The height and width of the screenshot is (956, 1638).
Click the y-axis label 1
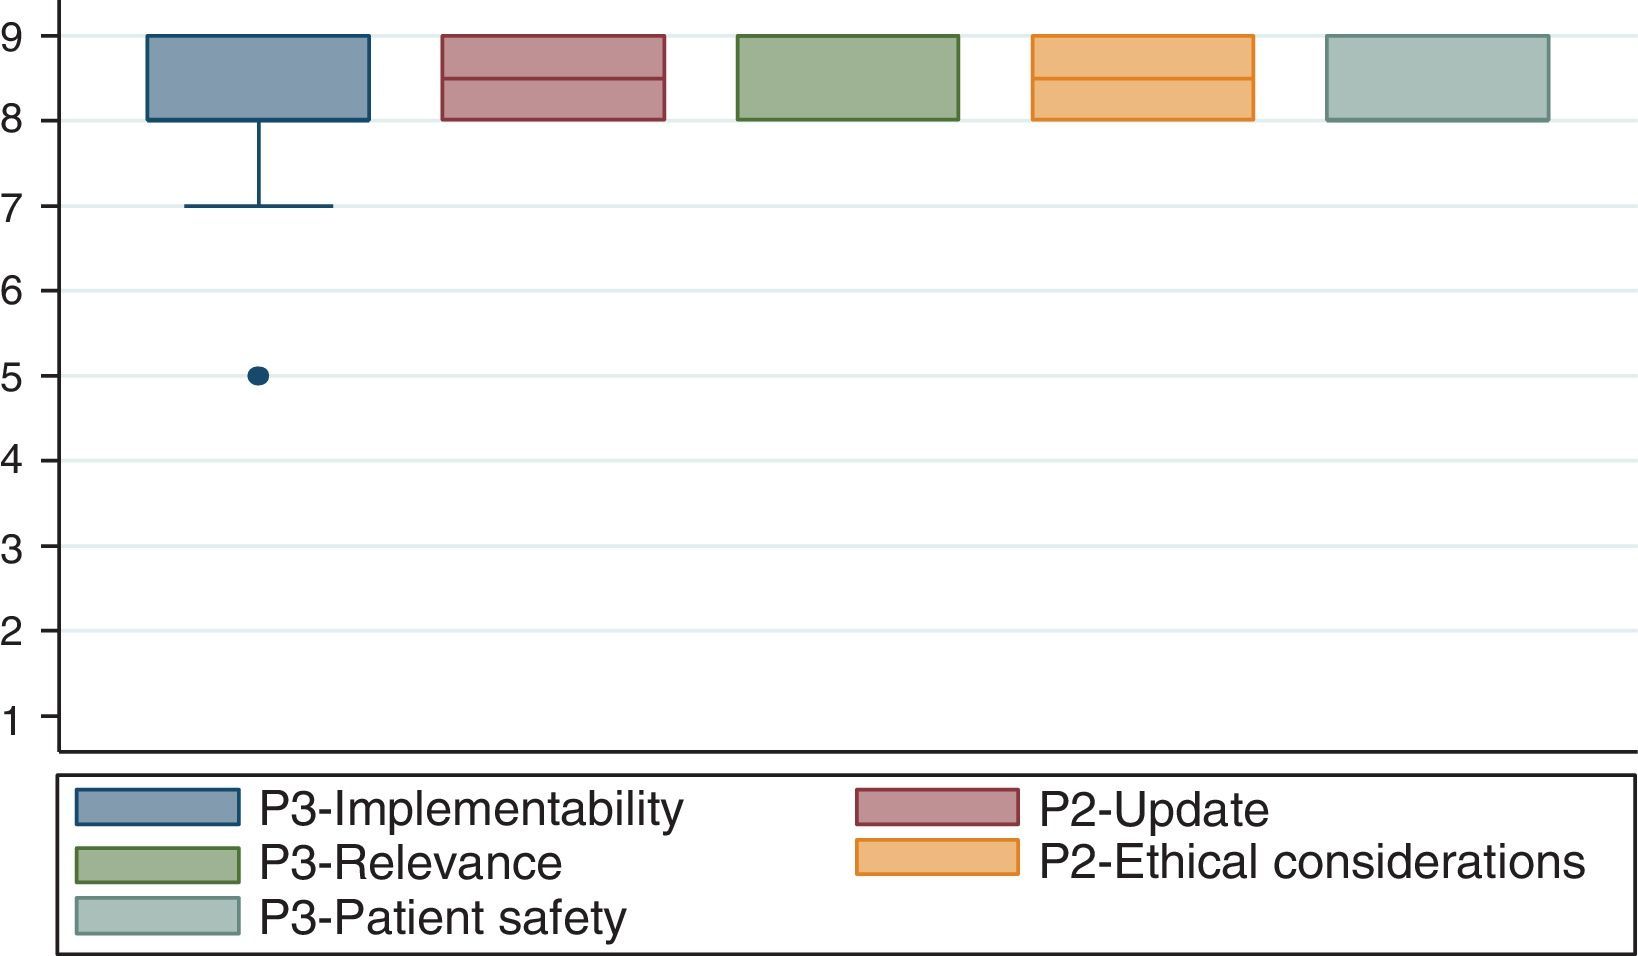(x=12, y=717)
